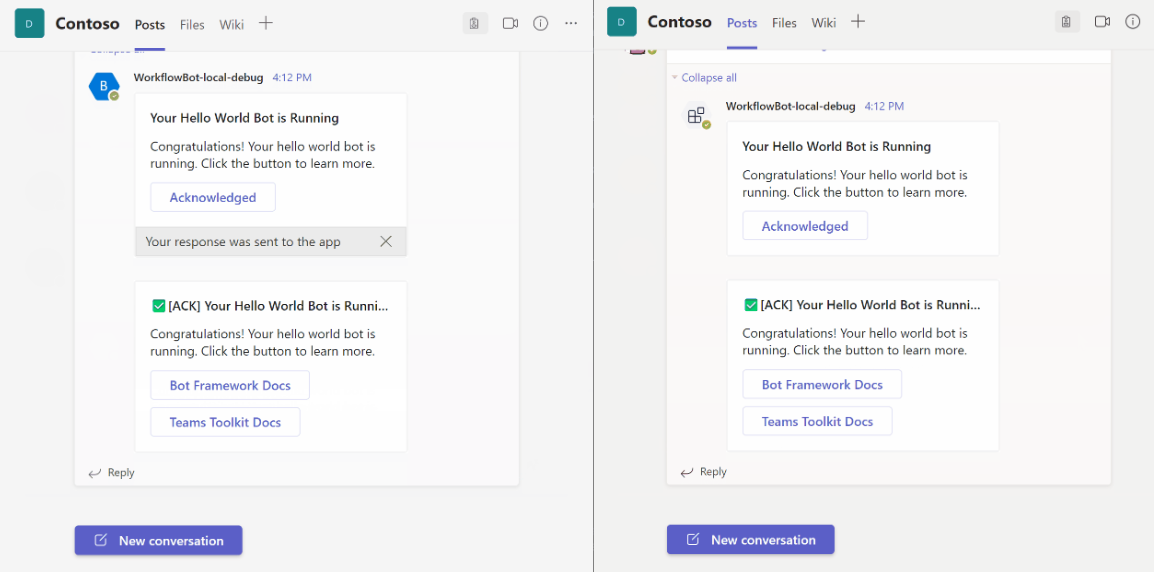This screenshot has width=1154, height=572.
Task: Switch to the Wiki tab in the left window
Action: point(231,24)
